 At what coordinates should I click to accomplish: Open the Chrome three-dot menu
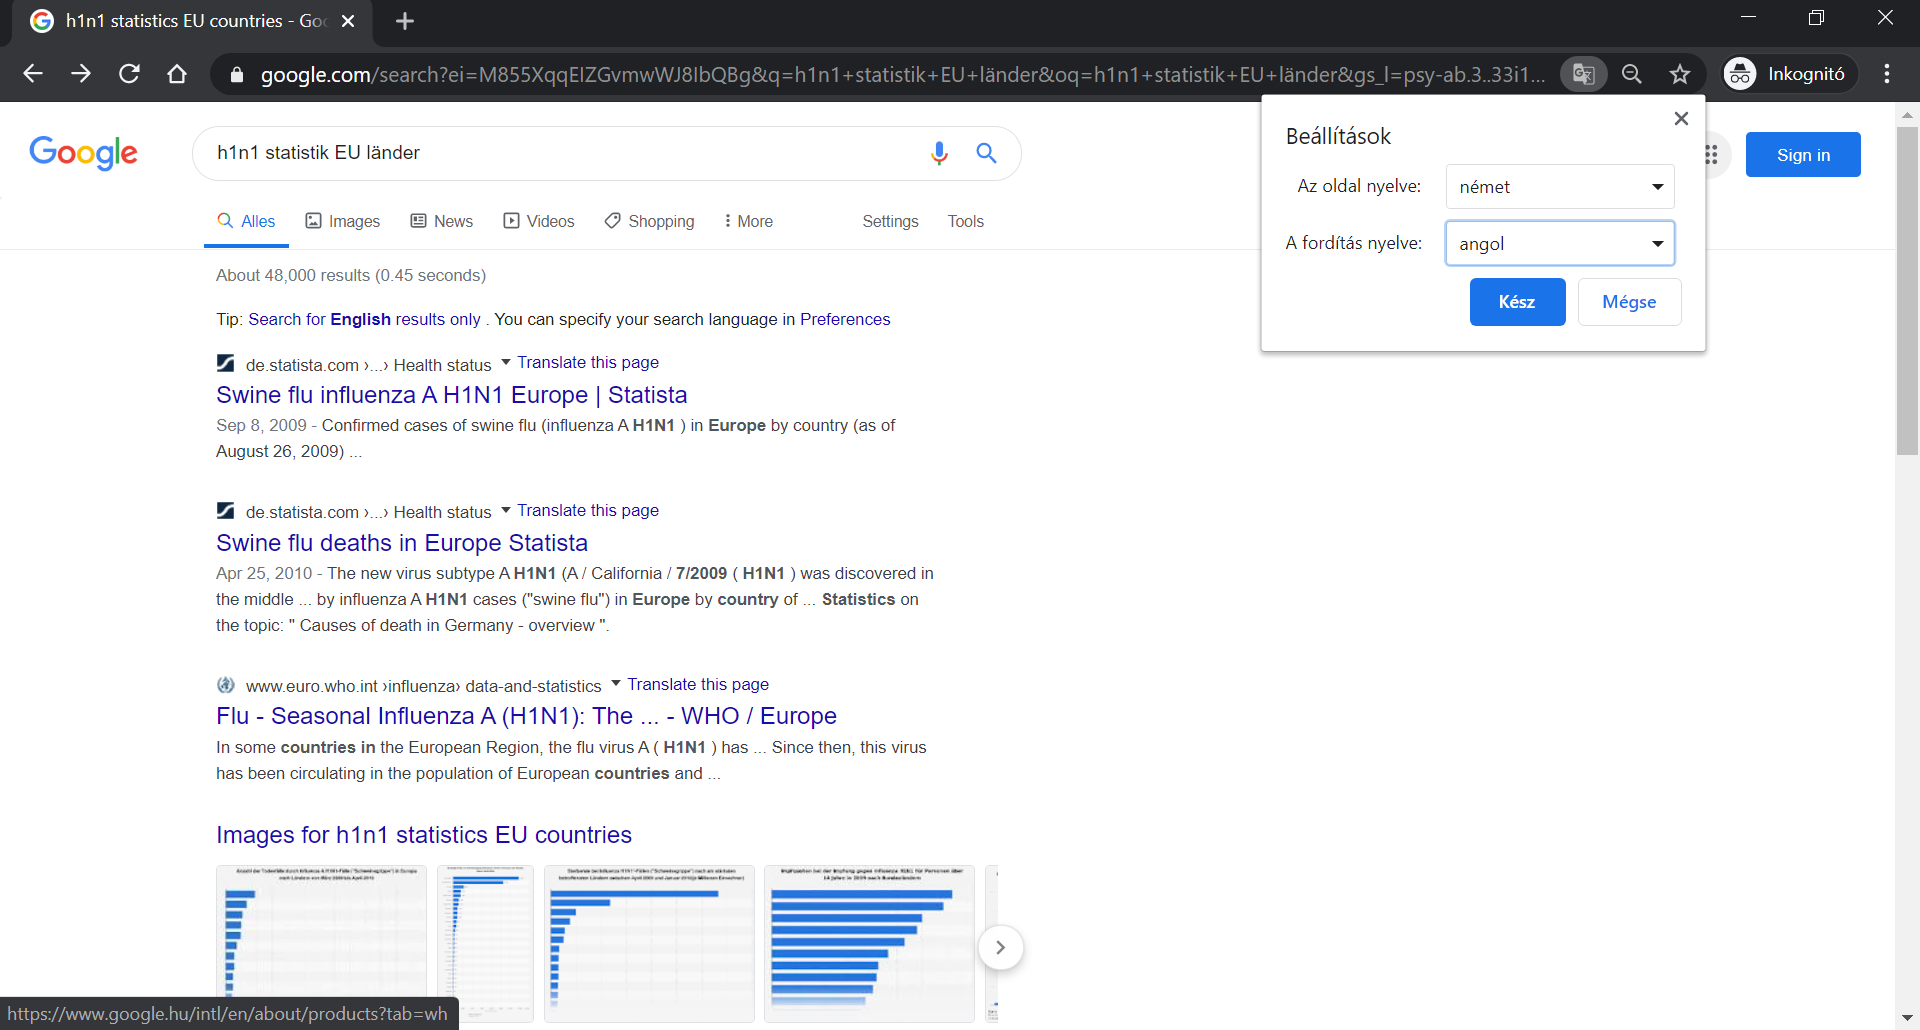point(1887,74)
